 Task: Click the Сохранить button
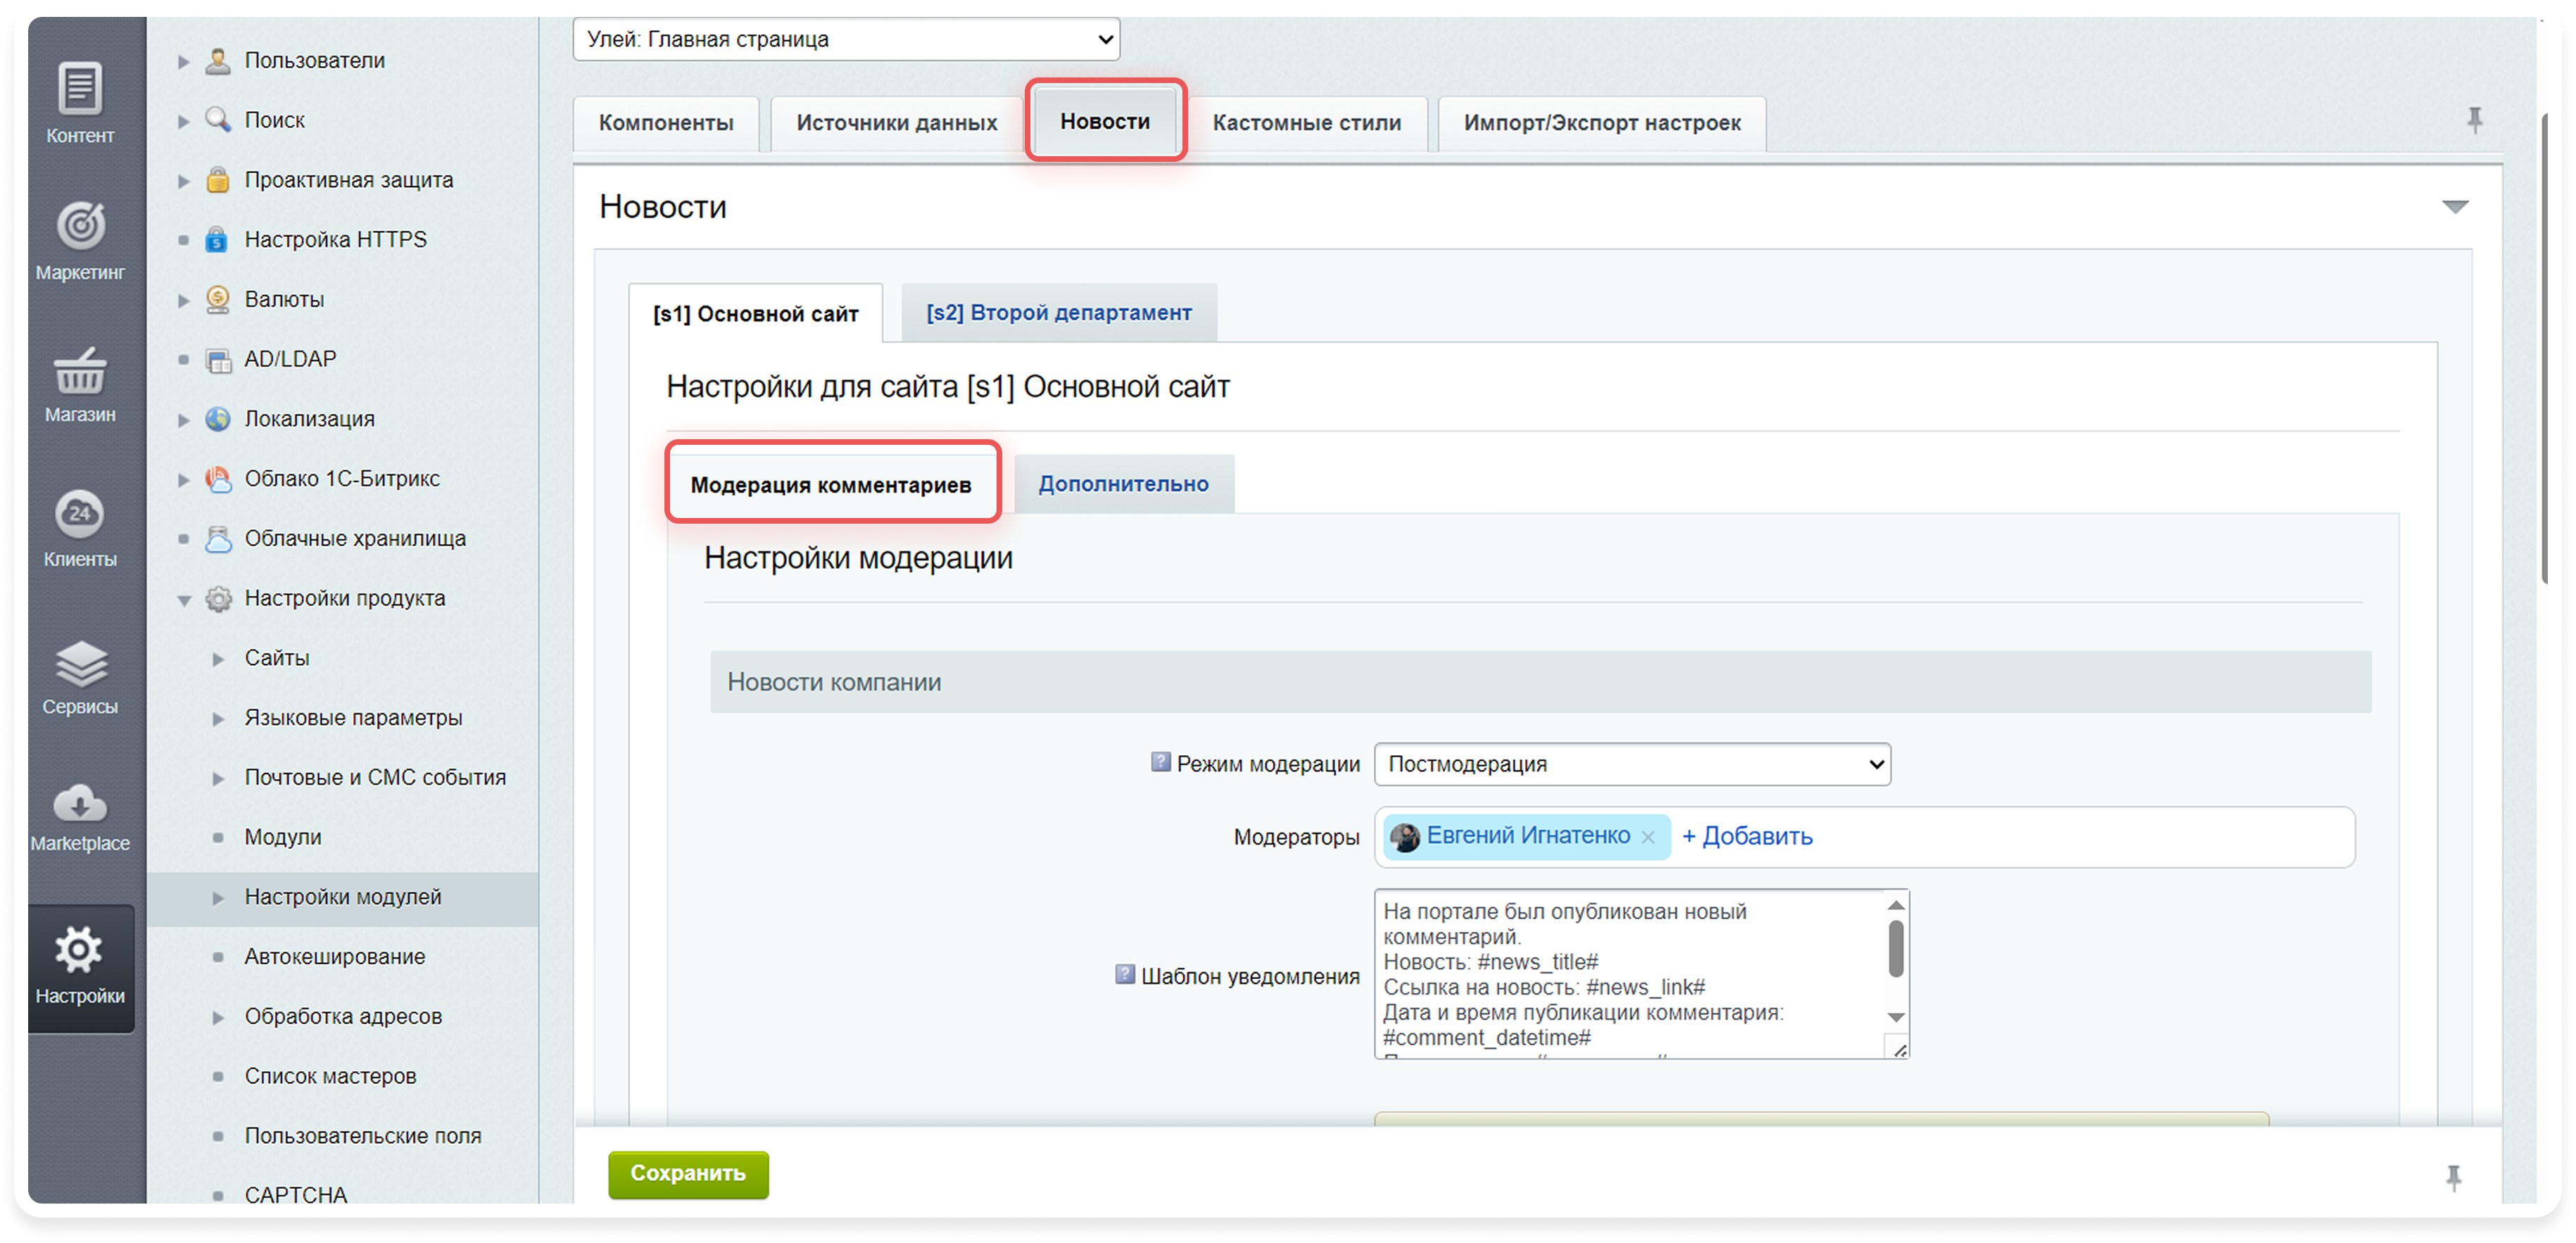(x=688, y=1173)
